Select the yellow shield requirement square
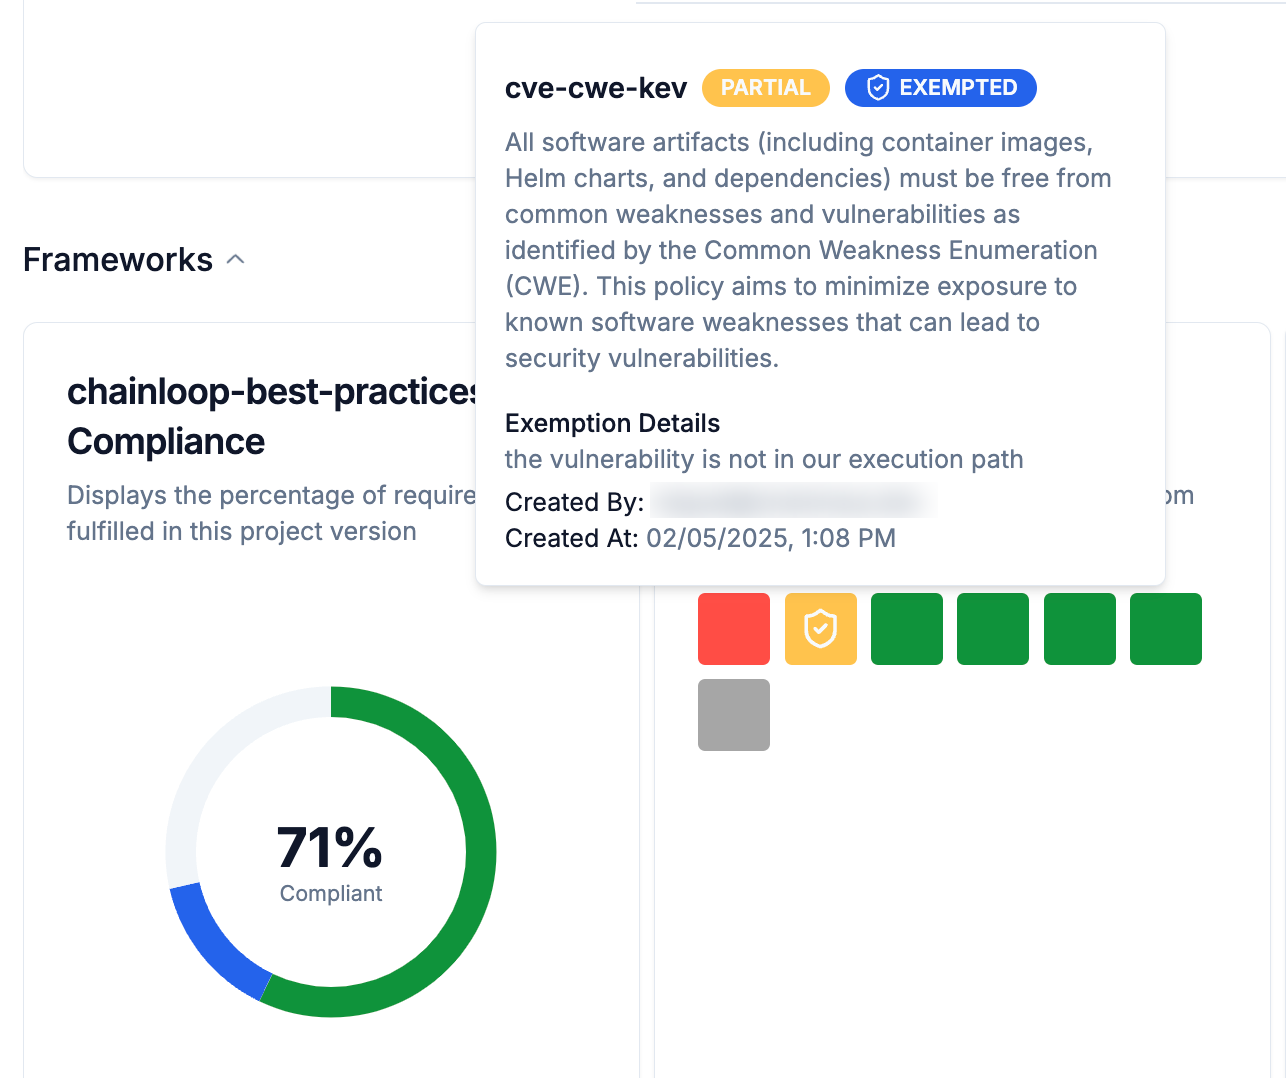Viewport: 1286px width, 1078px height. pos(820,629)
